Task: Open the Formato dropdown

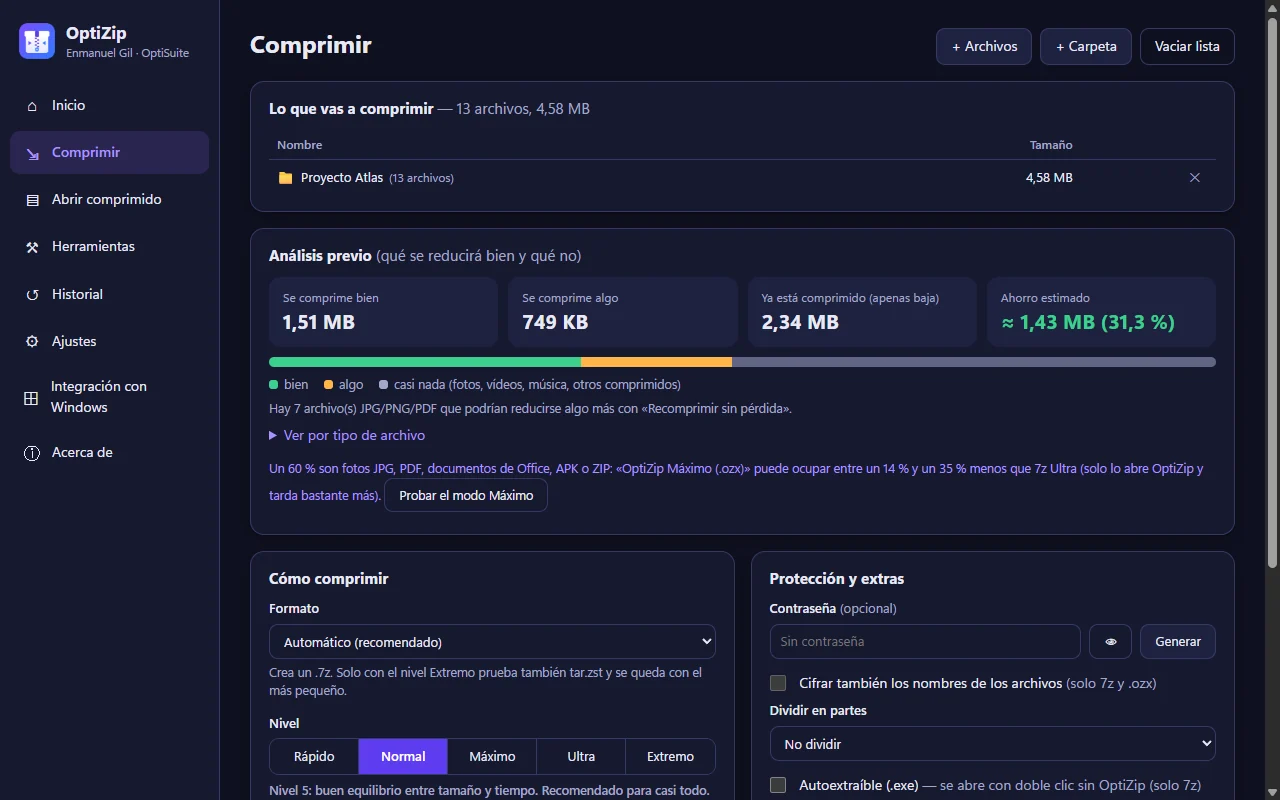Action: pyautogui.click(x=492, y=642)
